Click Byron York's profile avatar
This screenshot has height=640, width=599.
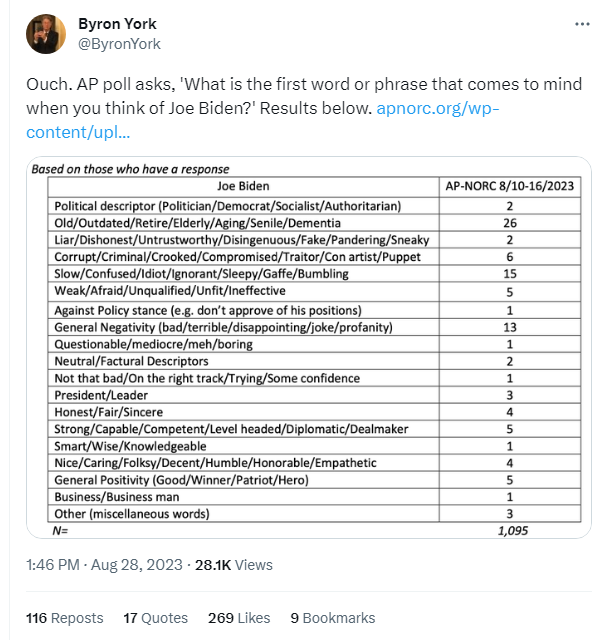[46, 34]
